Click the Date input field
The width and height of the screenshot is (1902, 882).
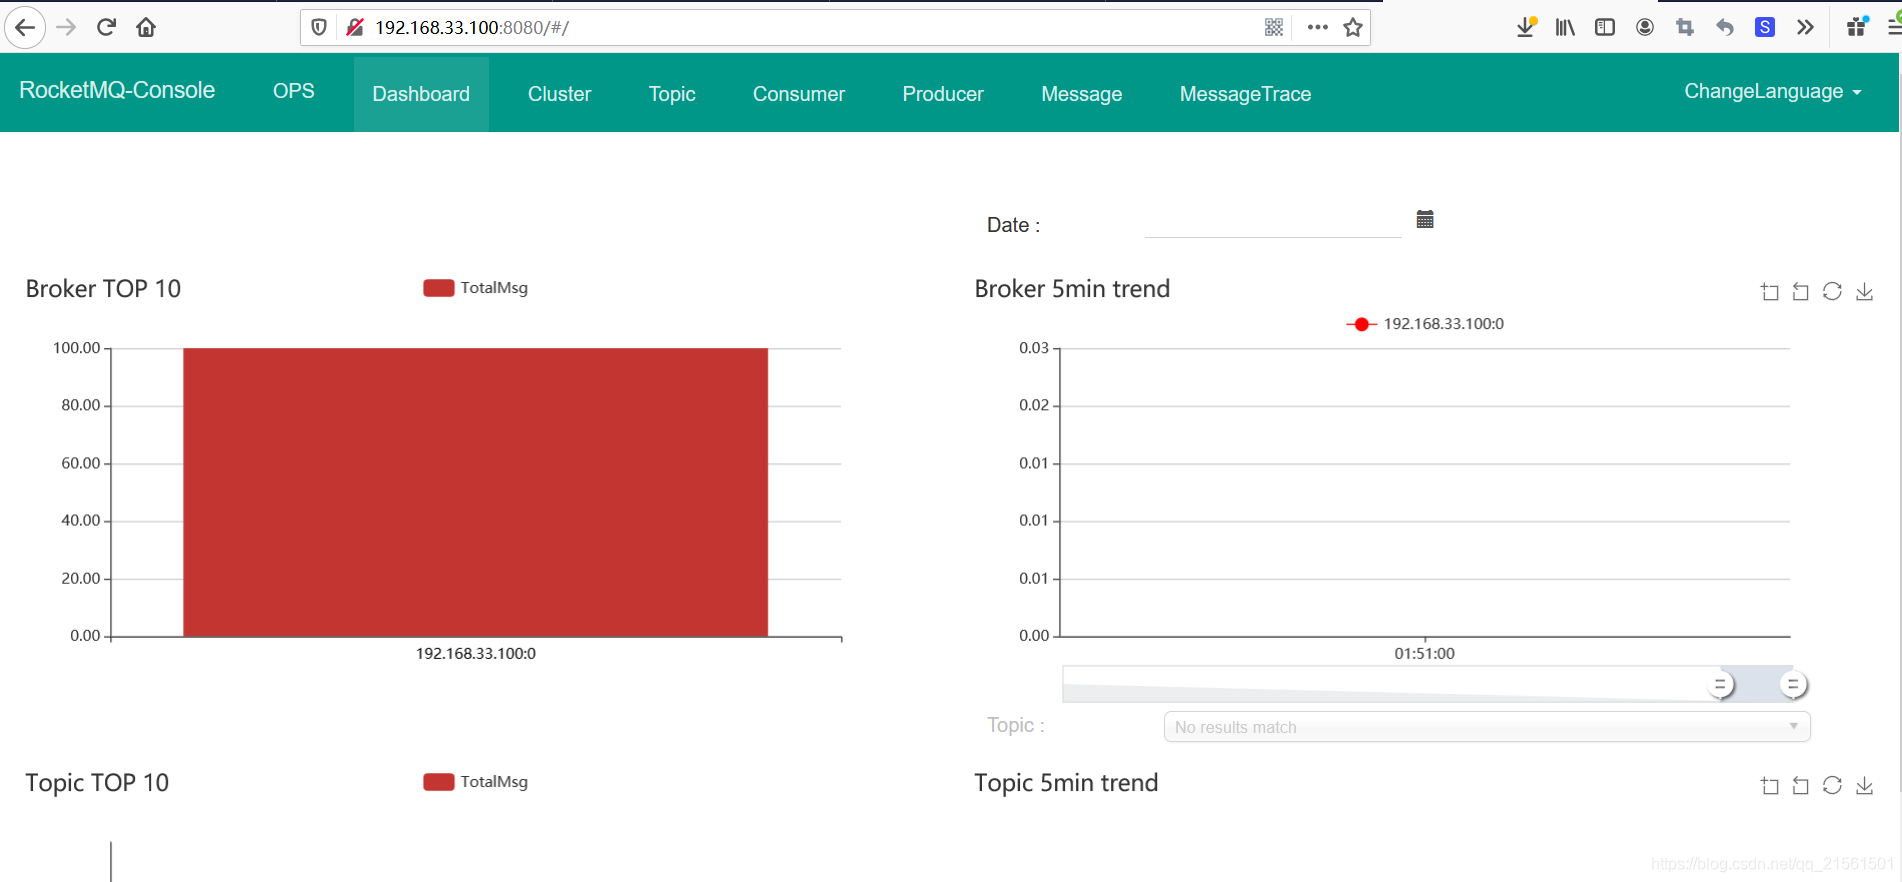click(x=1273, y=223)
